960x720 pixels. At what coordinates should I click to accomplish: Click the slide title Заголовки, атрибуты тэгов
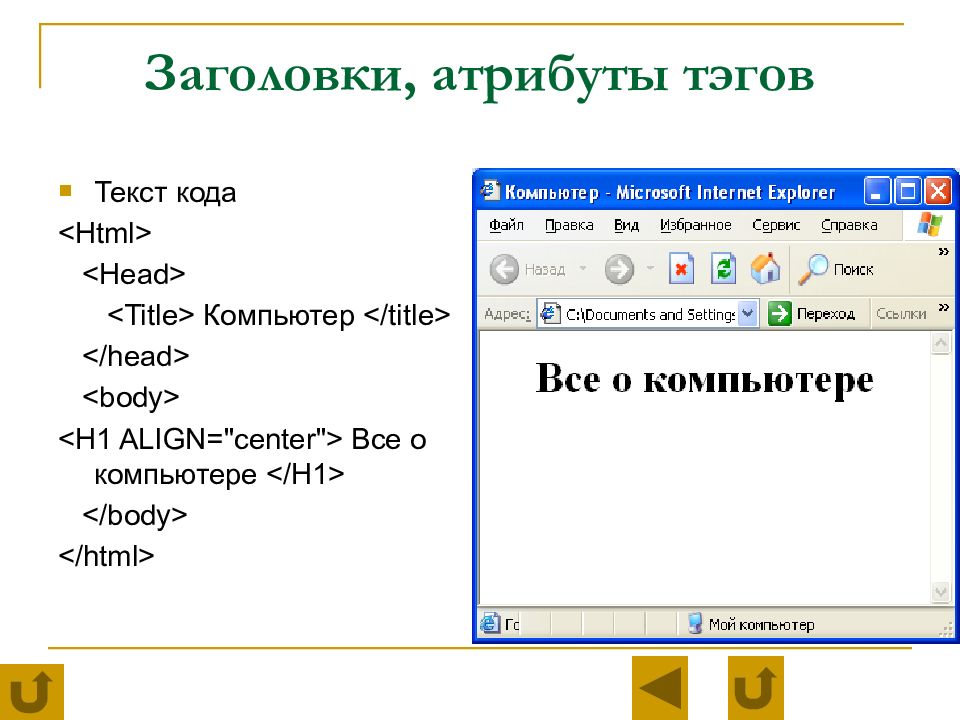(x=479, y=77)
